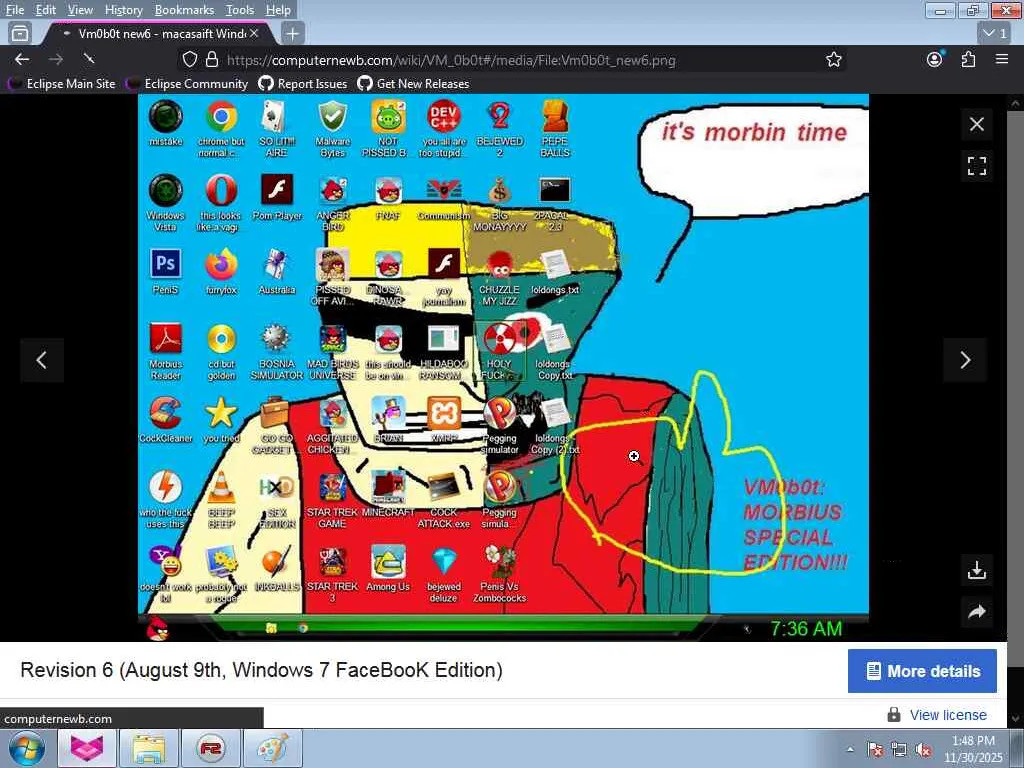Open Get New Releases bookmark

(x=413, y=84)
